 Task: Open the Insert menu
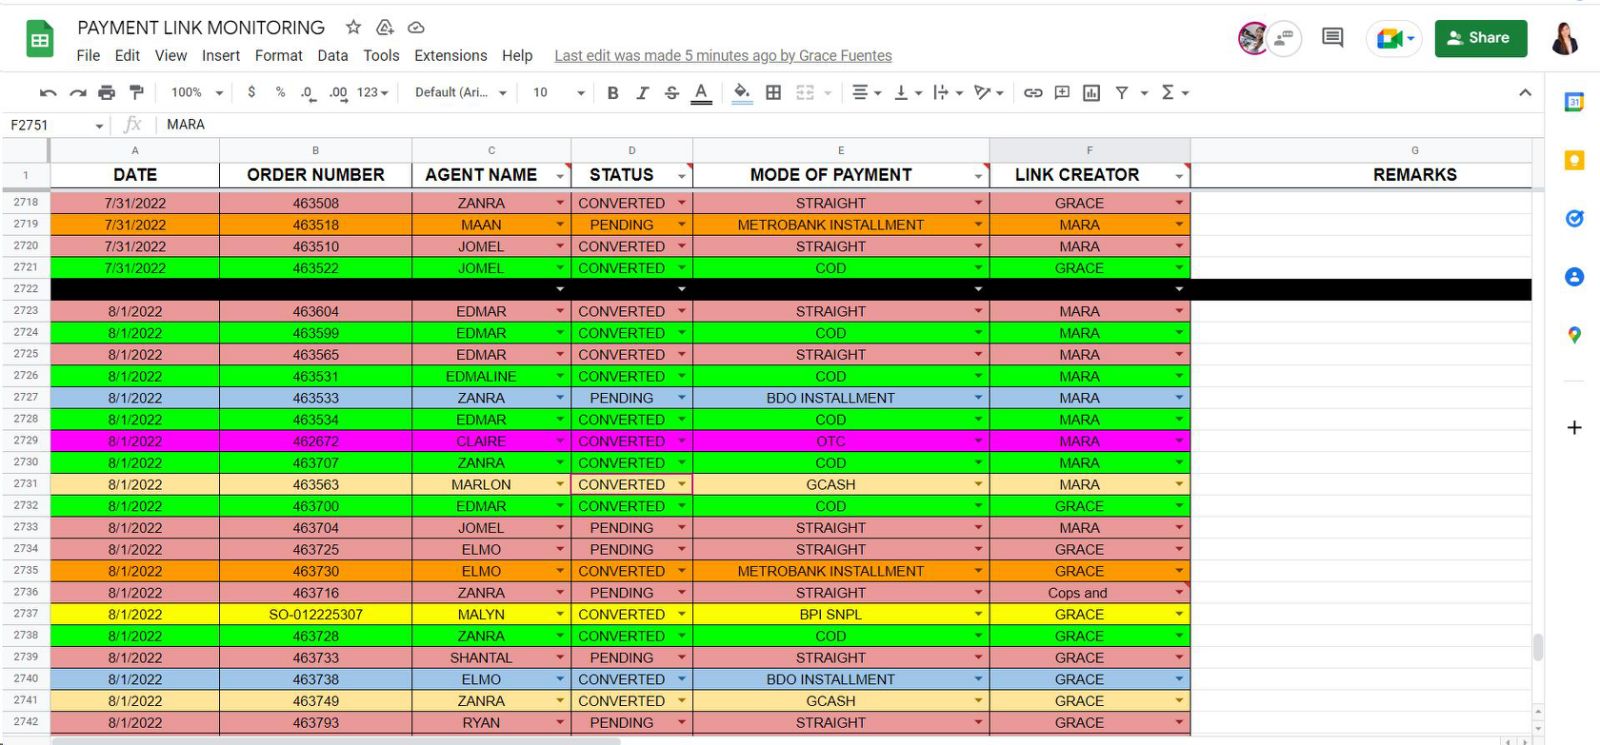(x=221, y=56)
